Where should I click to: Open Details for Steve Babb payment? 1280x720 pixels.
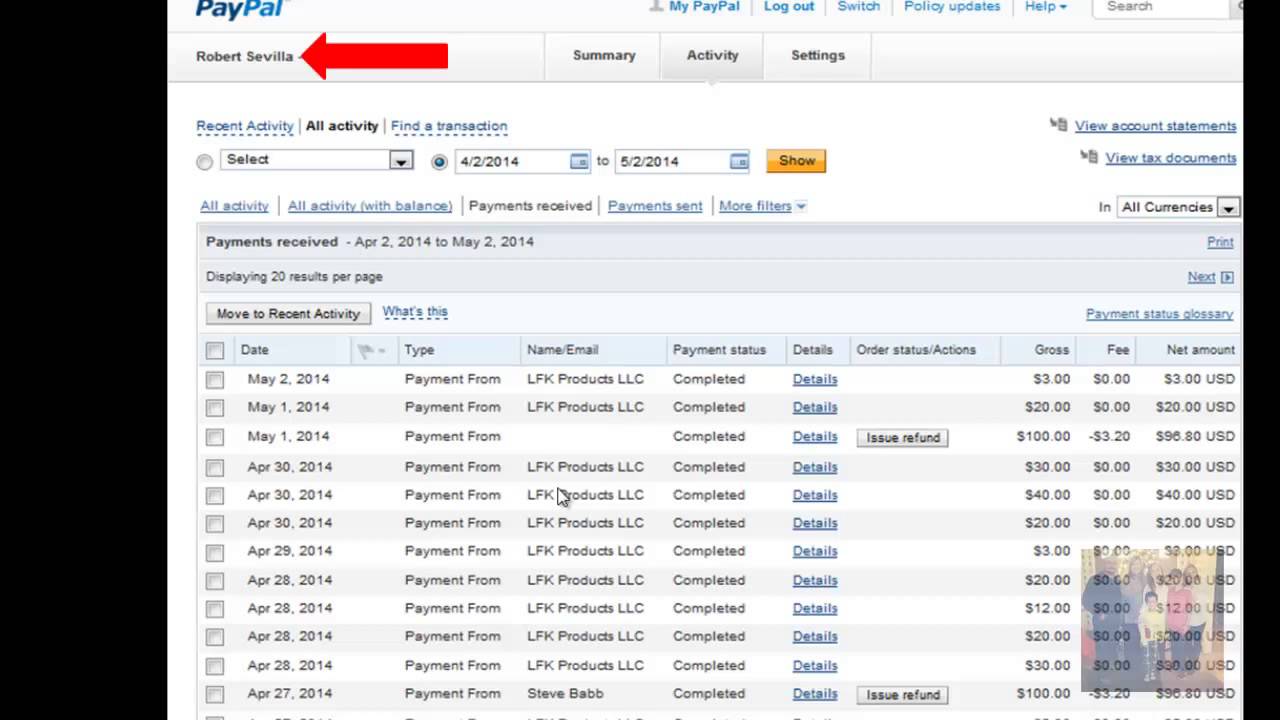(815, 693)
